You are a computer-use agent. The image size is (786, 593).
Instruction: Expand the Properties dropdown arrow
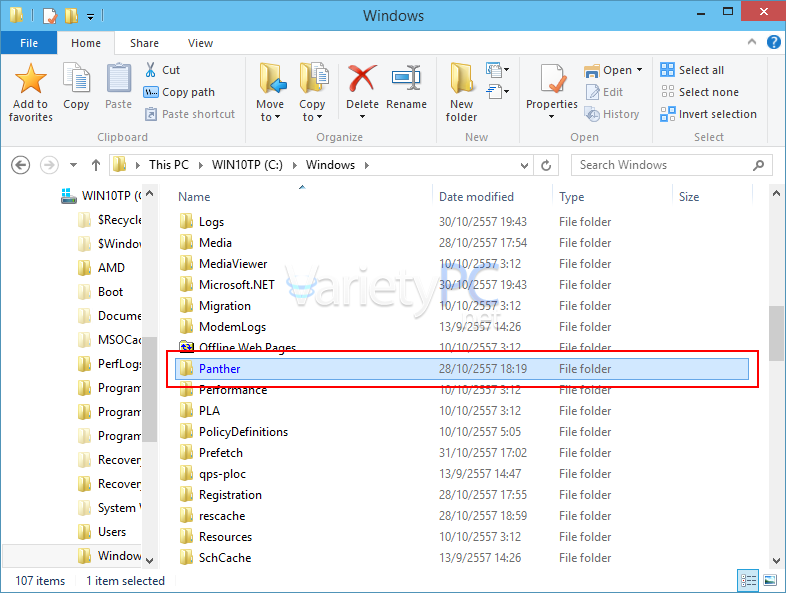551,117
